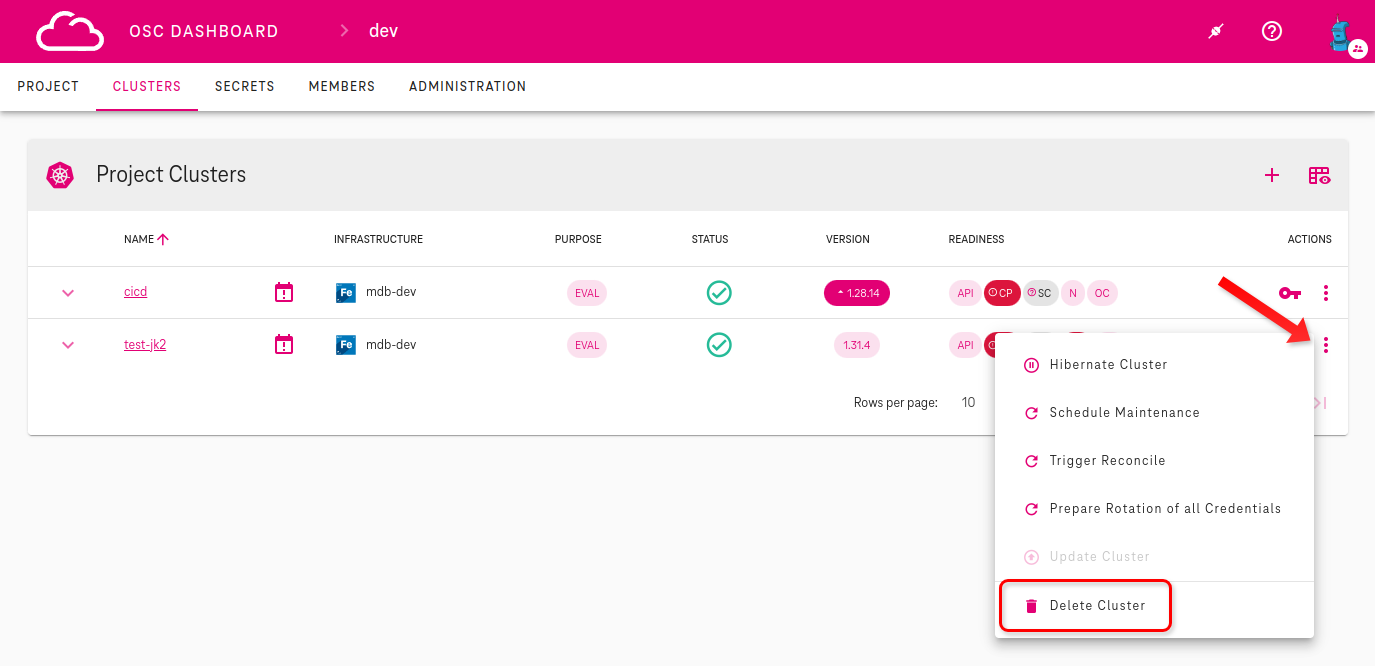Expand the cicd cluster row
The width and height of the screenshot is (1375, 666).
click(x=68, y=293)
